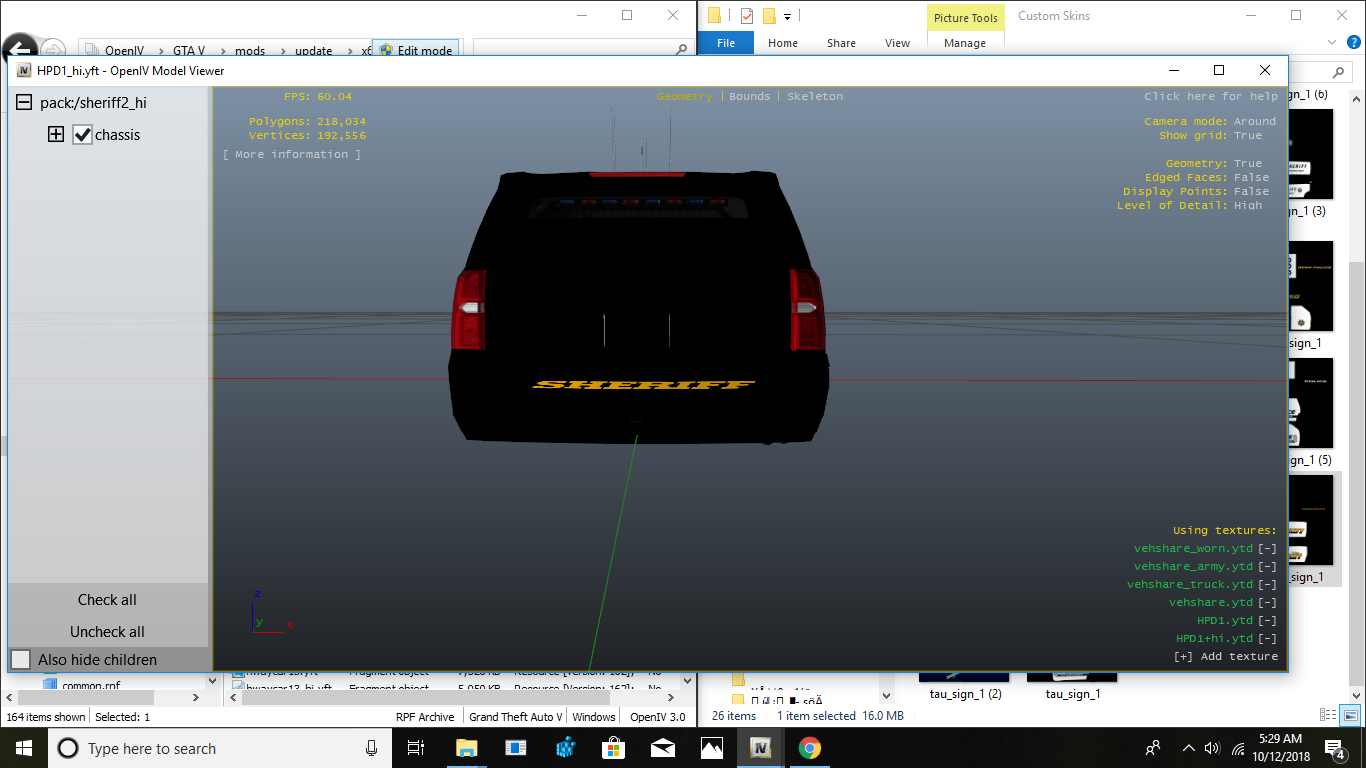Open the Microsoft Store taskbar icon
1366x768 pixels.
point(613,748)
